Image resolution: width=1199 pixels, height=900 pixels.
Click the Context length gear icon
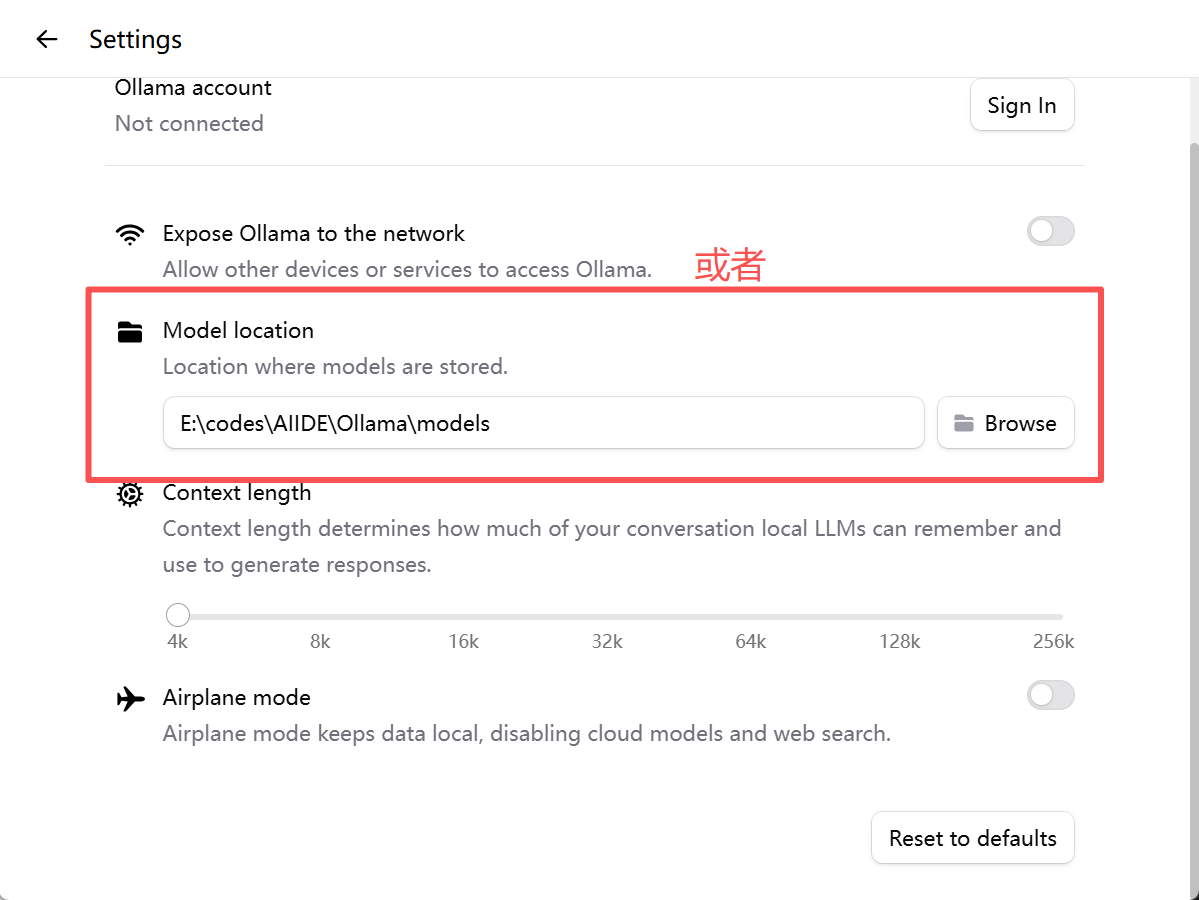point(130,494)
